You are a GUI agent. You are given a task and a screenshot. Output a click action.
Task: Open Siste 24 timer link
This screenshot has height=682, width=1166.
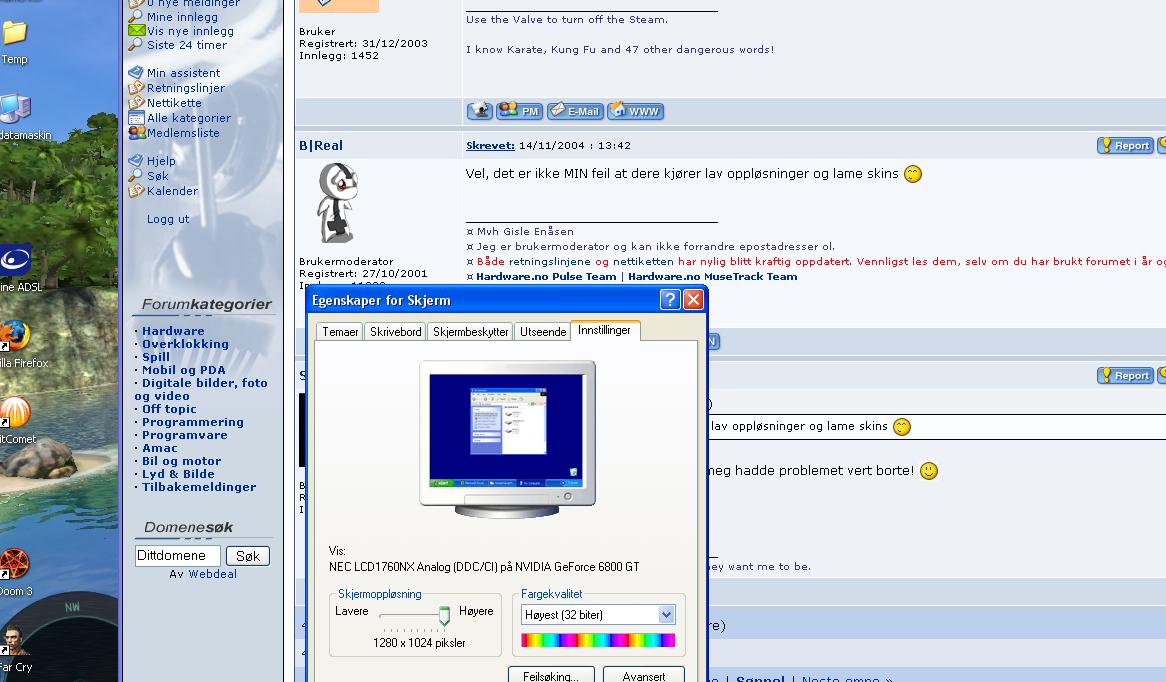point(187,45)
